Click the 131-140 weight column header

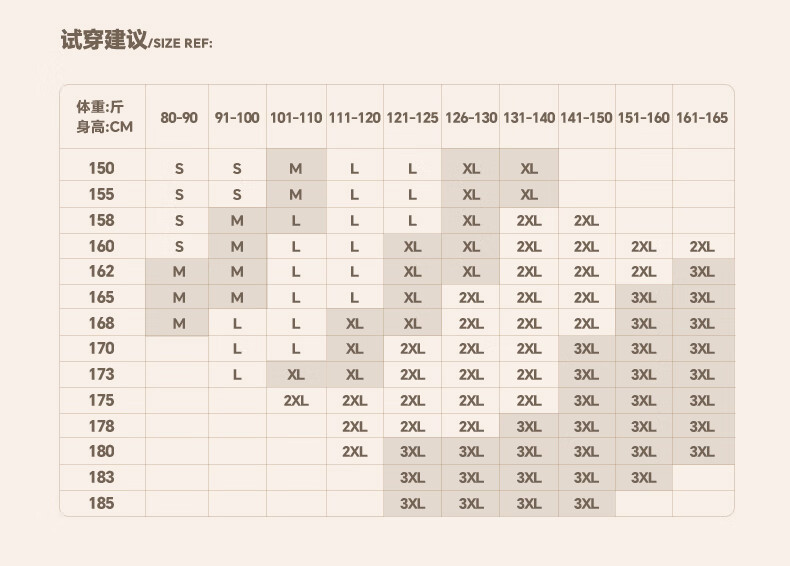pyautogui.click(x=529, y=118)
